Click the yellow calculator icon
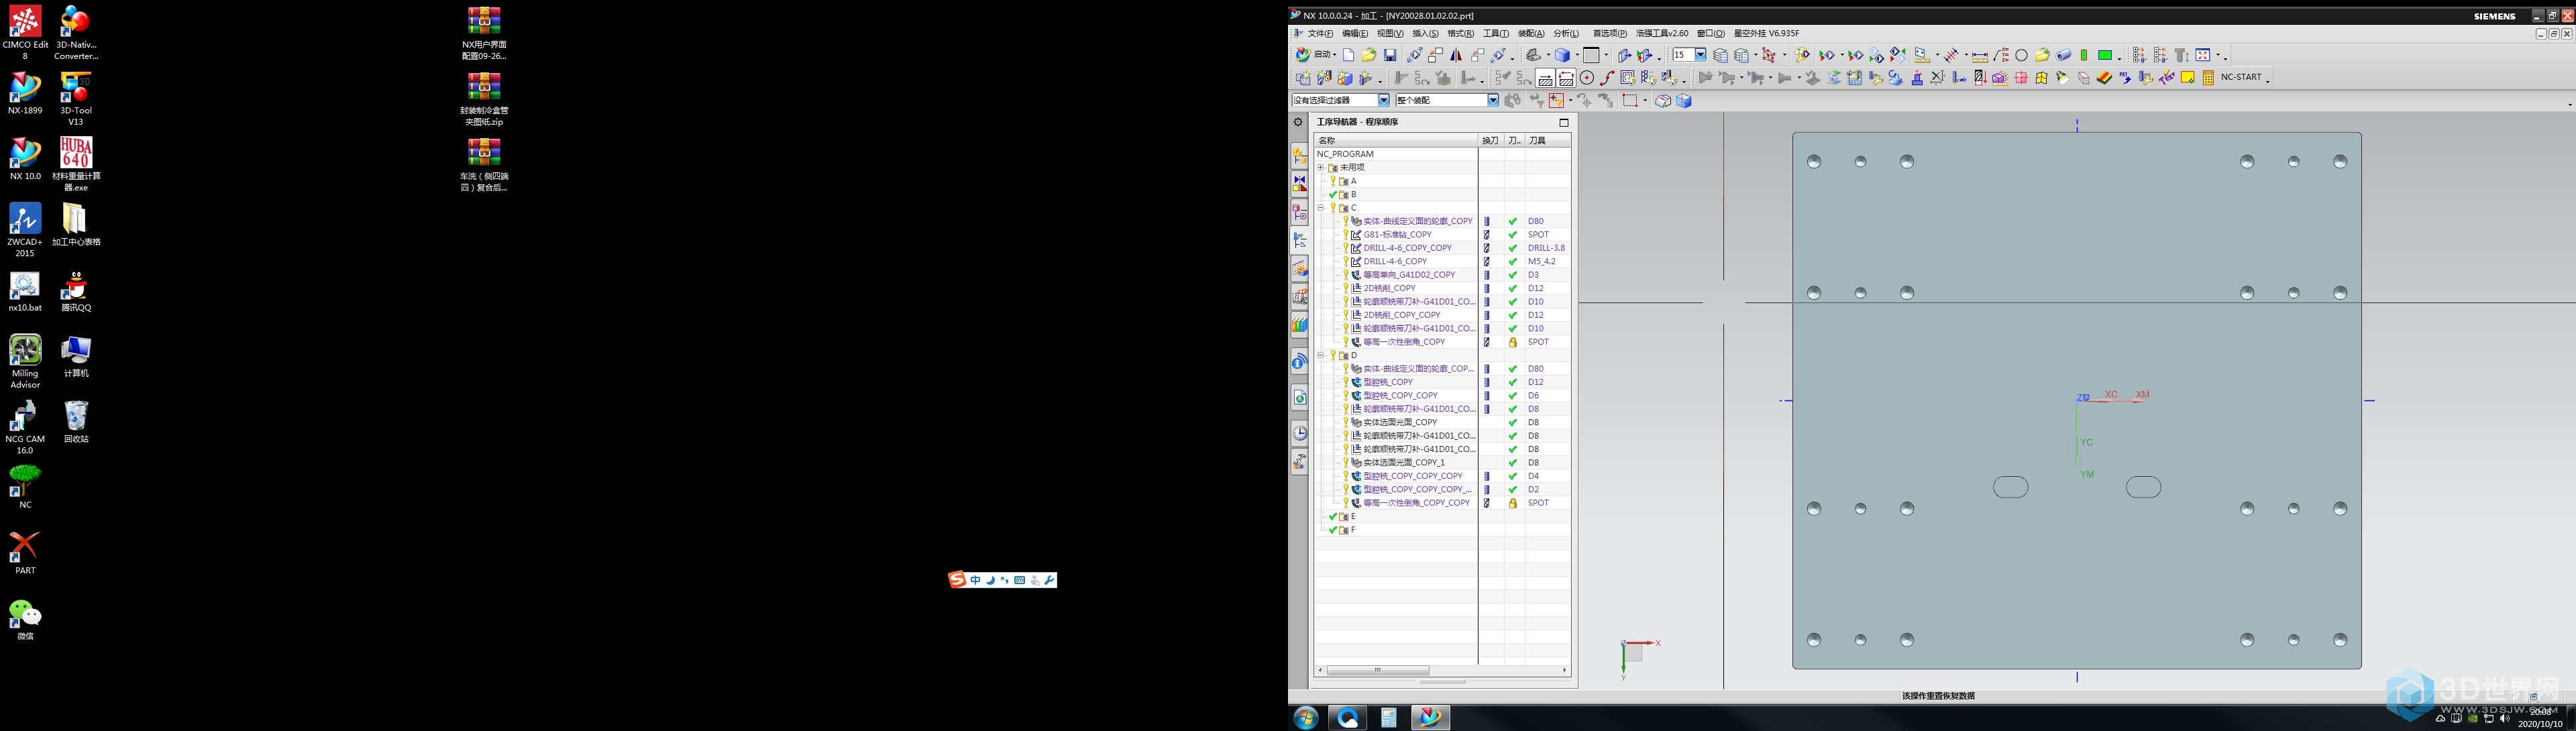 2208,78
